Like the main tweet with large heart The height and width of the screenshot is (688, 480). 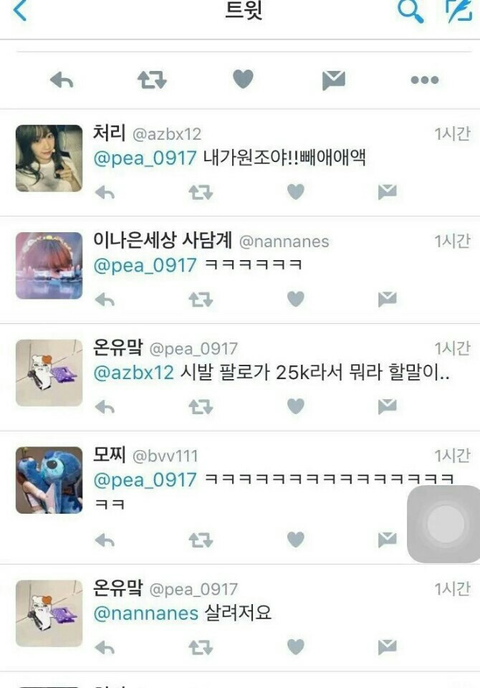[x=243, y=79]
